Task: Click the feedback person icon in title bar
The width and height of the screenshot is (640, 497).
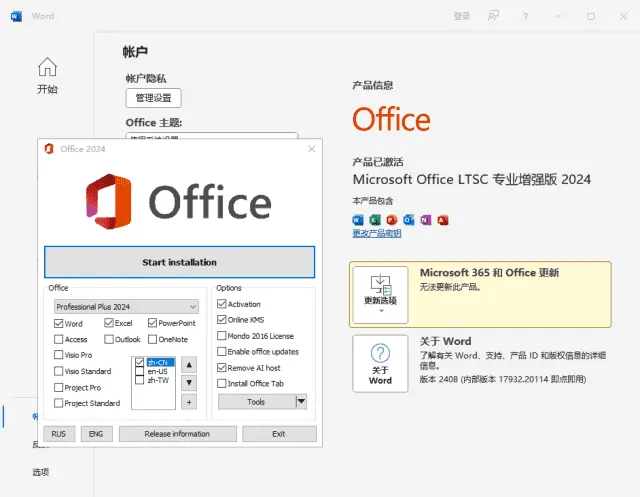Action: coord(493,16)
